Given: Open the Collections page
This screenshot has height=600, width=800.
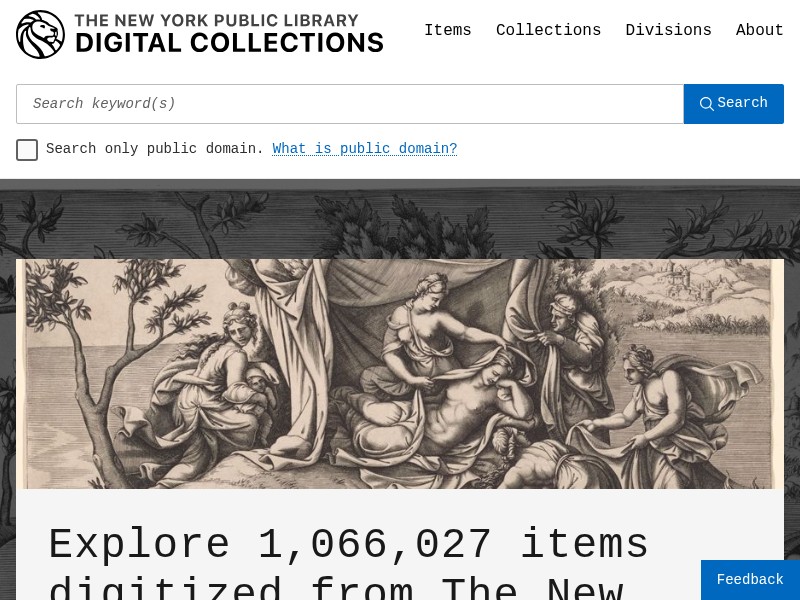Looking at the screenshot, I should [x=548, y=30].
